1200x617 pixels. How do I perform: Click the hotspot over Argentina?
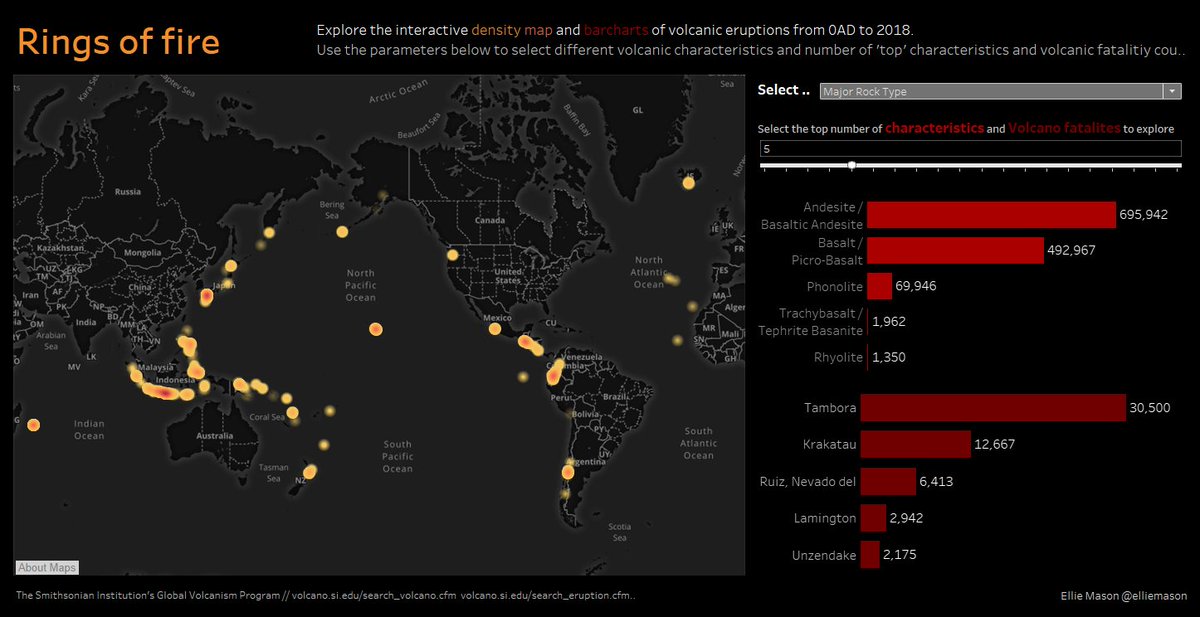[569, 471]
